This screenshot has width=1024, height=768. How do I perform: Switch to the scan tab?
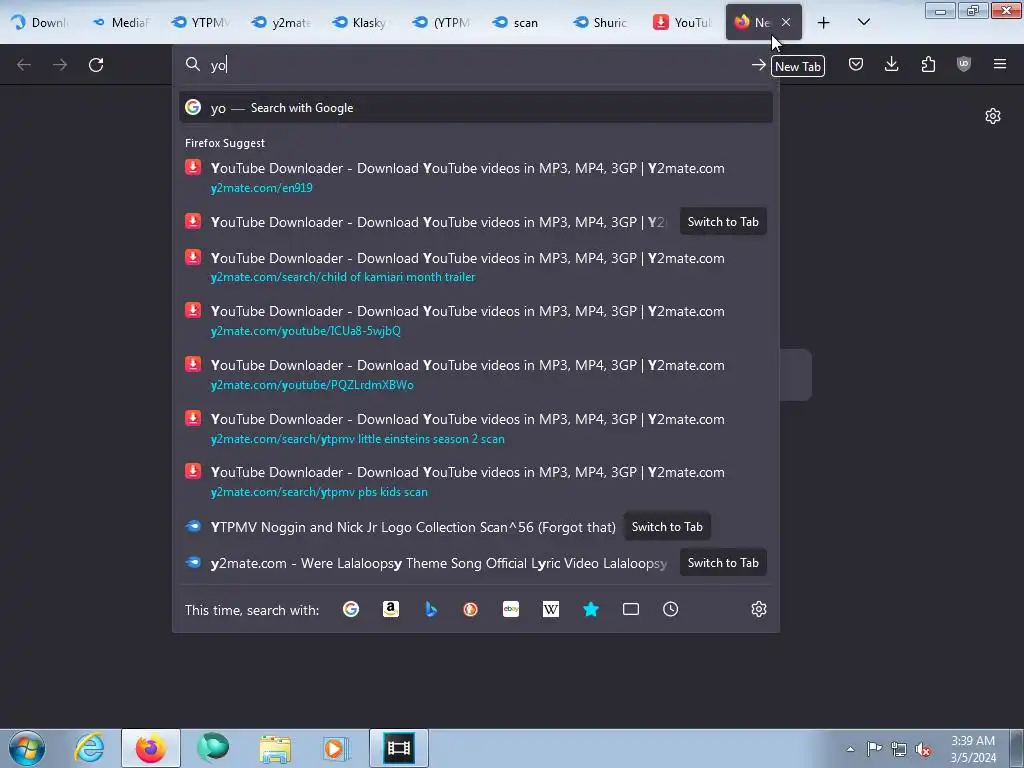click(x=522, y=22)
